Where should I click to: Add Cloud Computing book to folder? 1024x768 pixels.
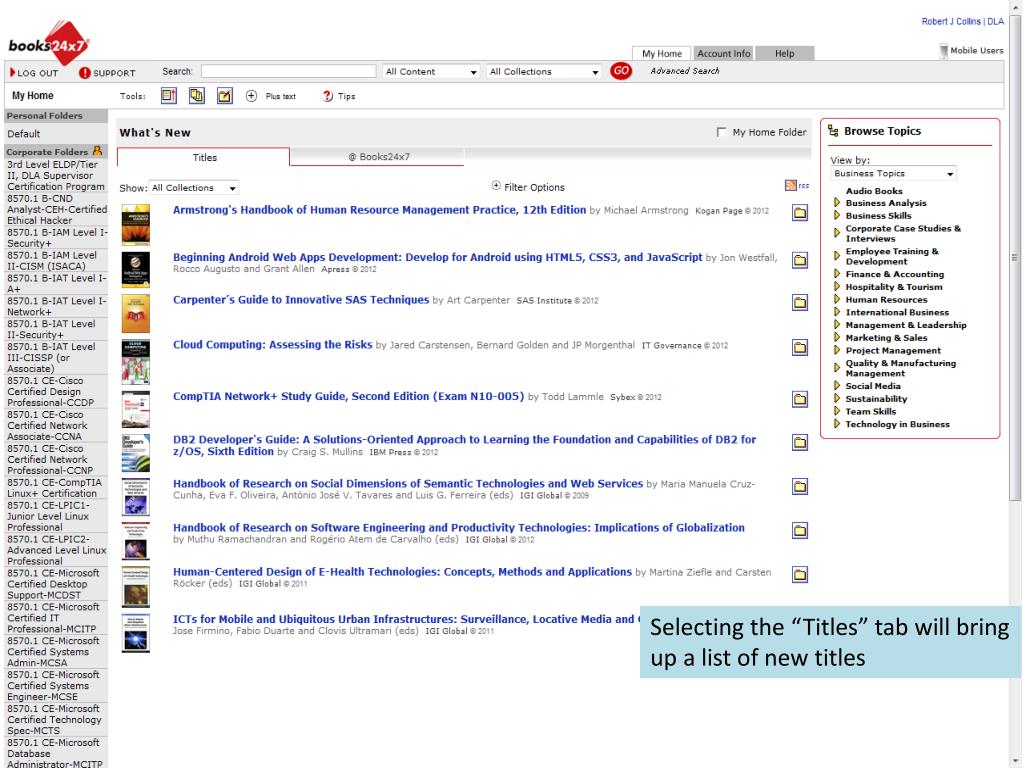pyautogui.click(x=800, y=347)
